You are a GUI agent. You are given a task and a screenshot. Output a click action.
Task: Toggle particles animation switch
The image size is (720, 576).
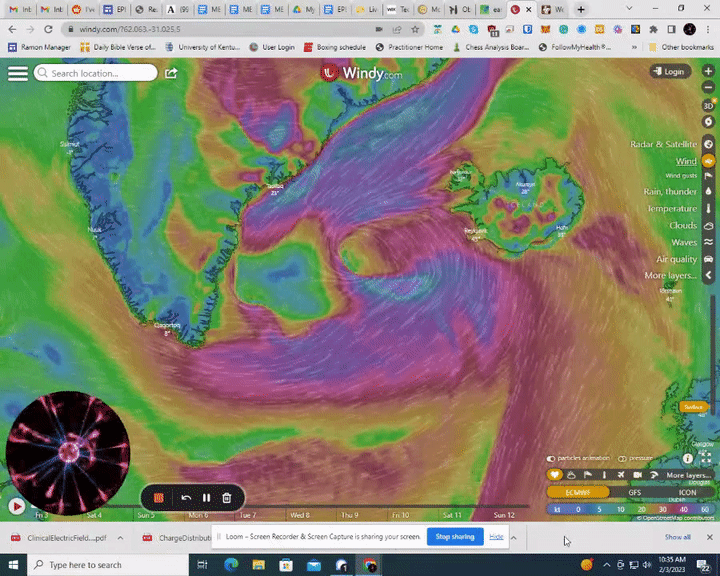point(551,459)
